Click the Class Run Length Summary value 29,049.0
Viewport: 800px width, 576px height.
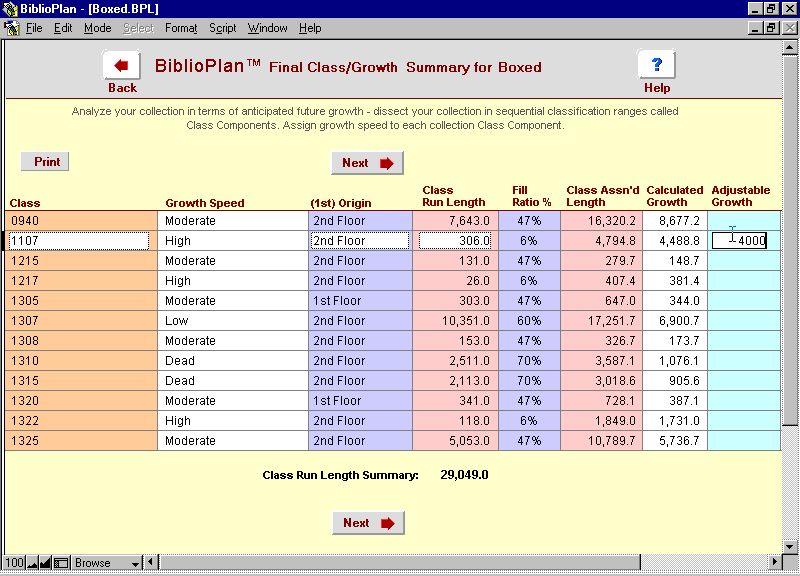coord(464,475)
